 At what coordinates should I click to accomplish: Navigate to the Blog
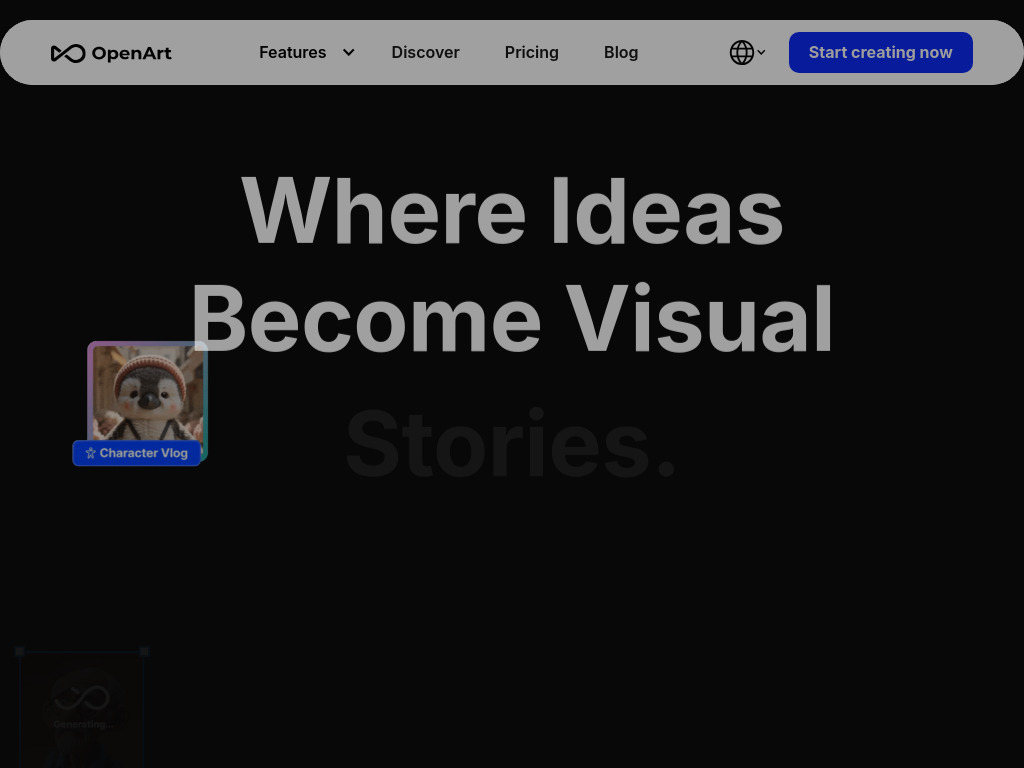point(620,53)
